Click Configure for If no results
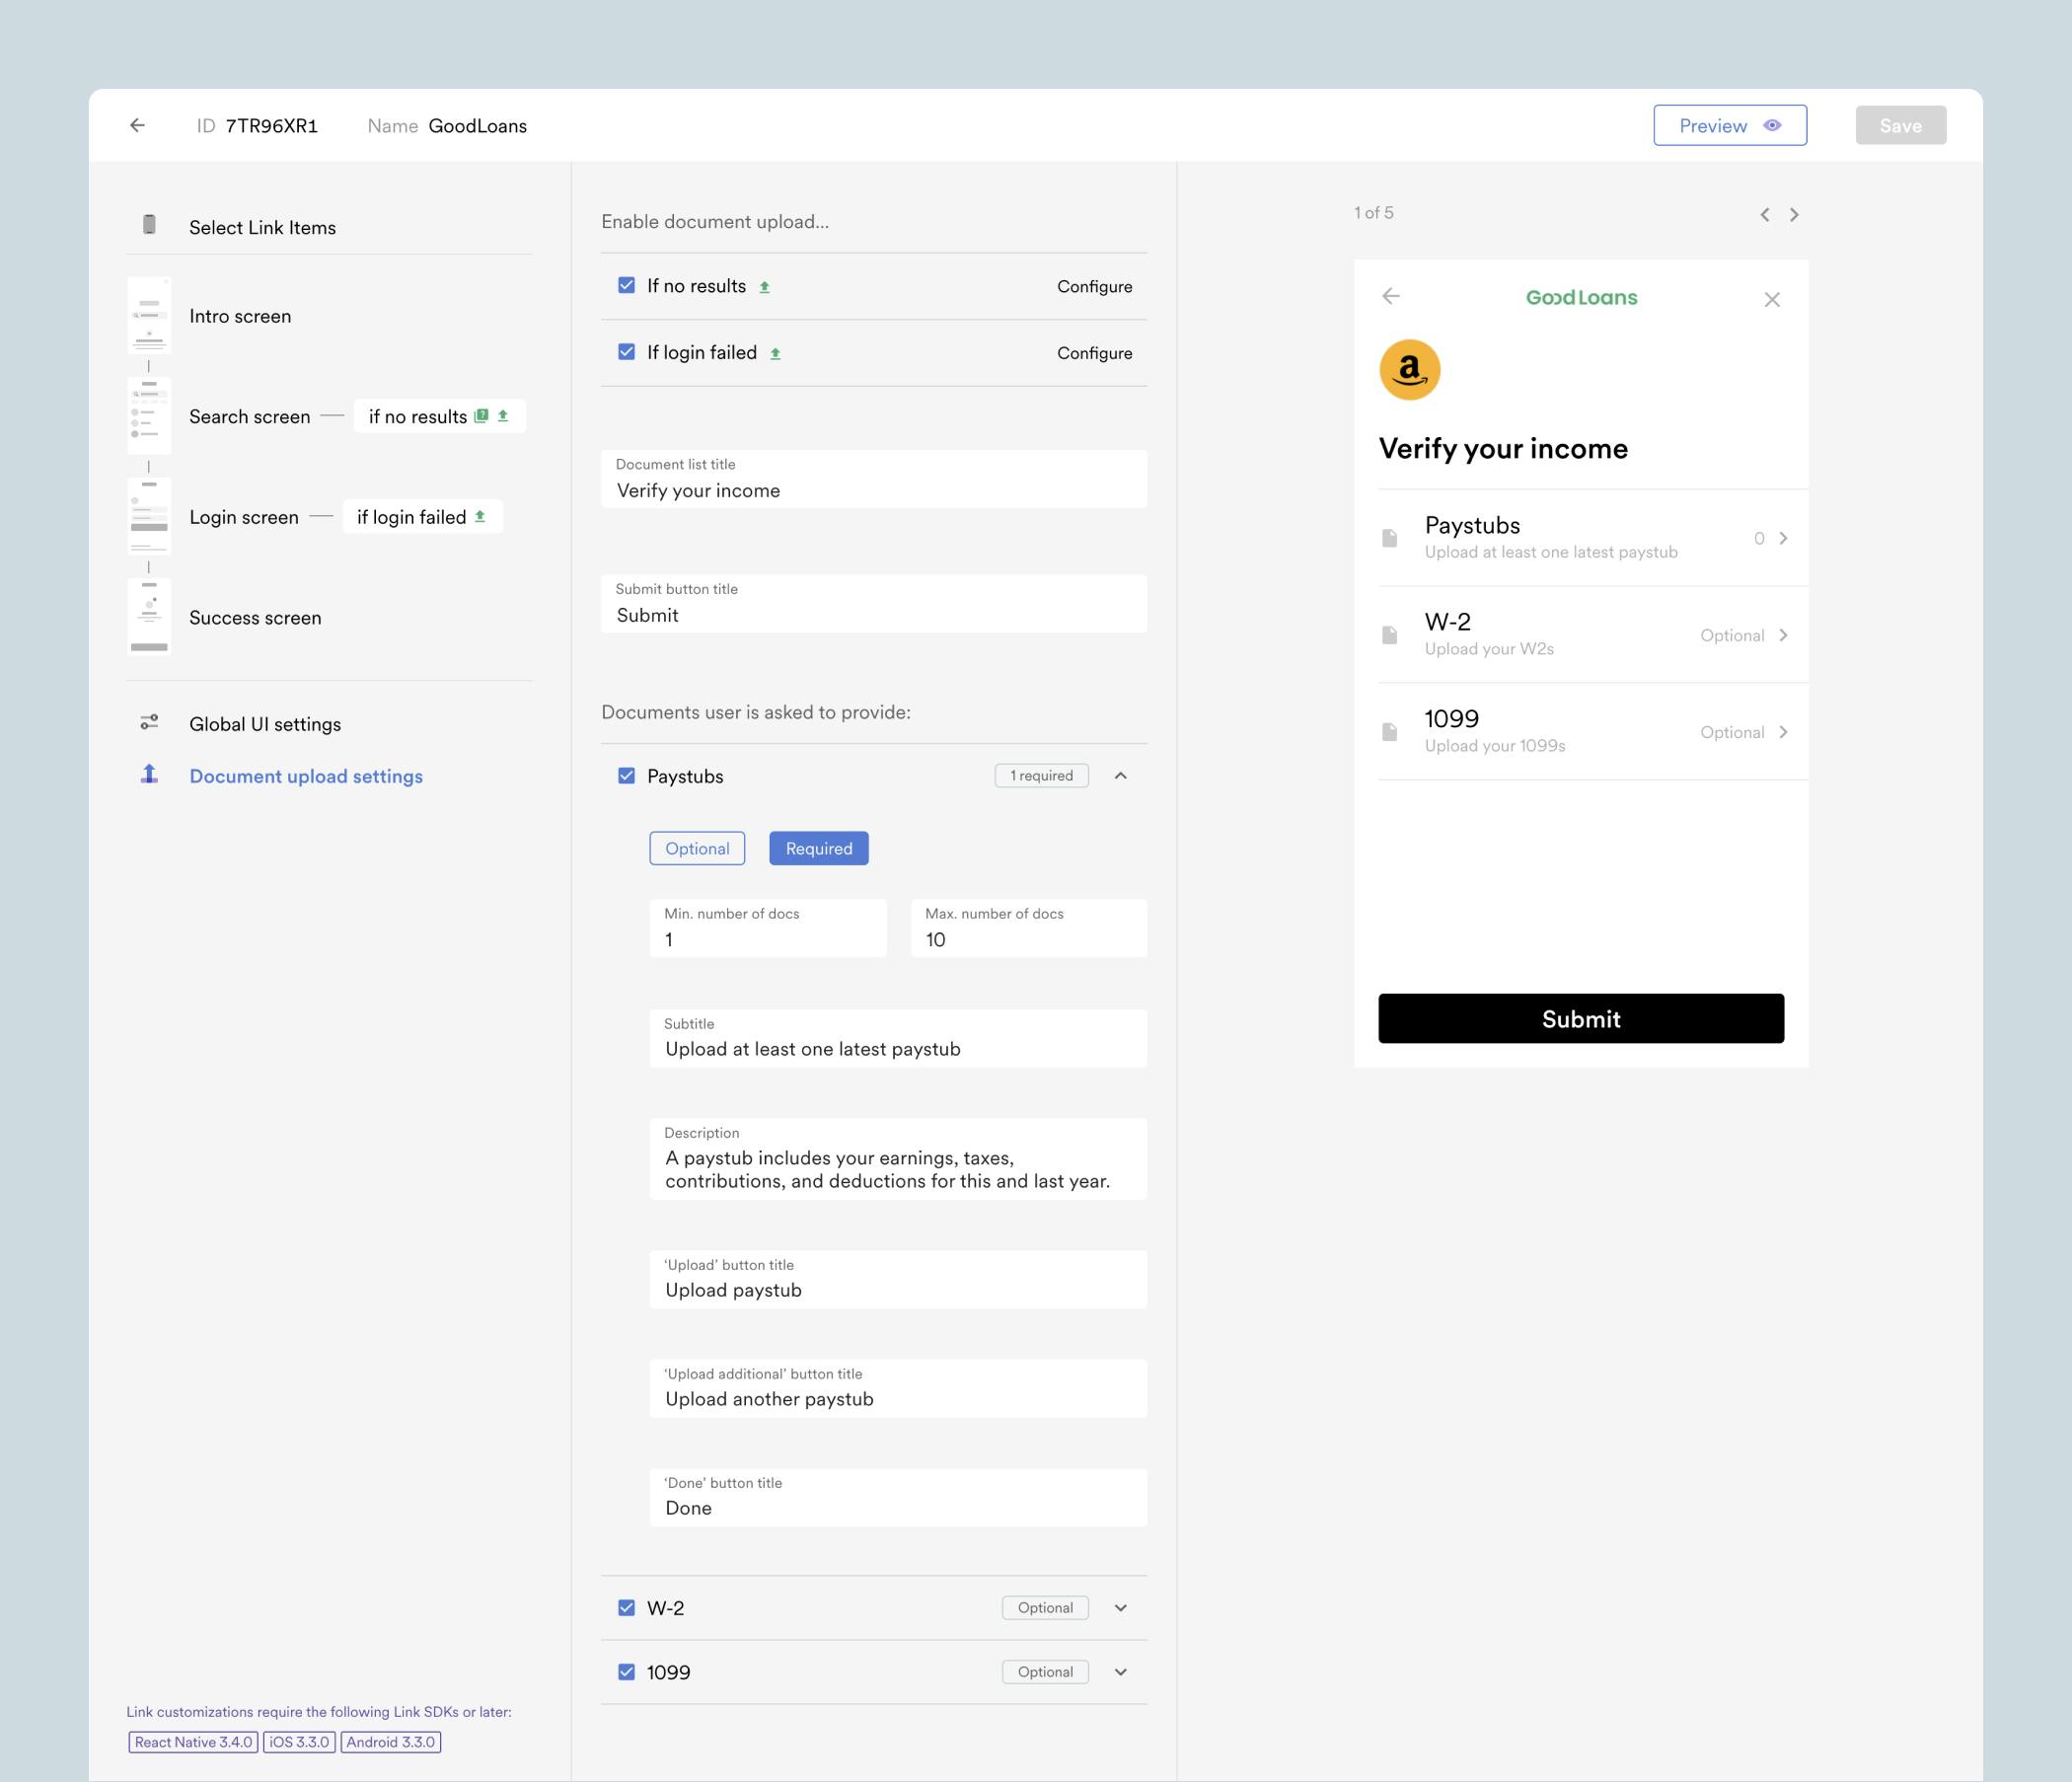Image resolution: width=2072 pixels, height=1782 pixels. (1094, 285)
